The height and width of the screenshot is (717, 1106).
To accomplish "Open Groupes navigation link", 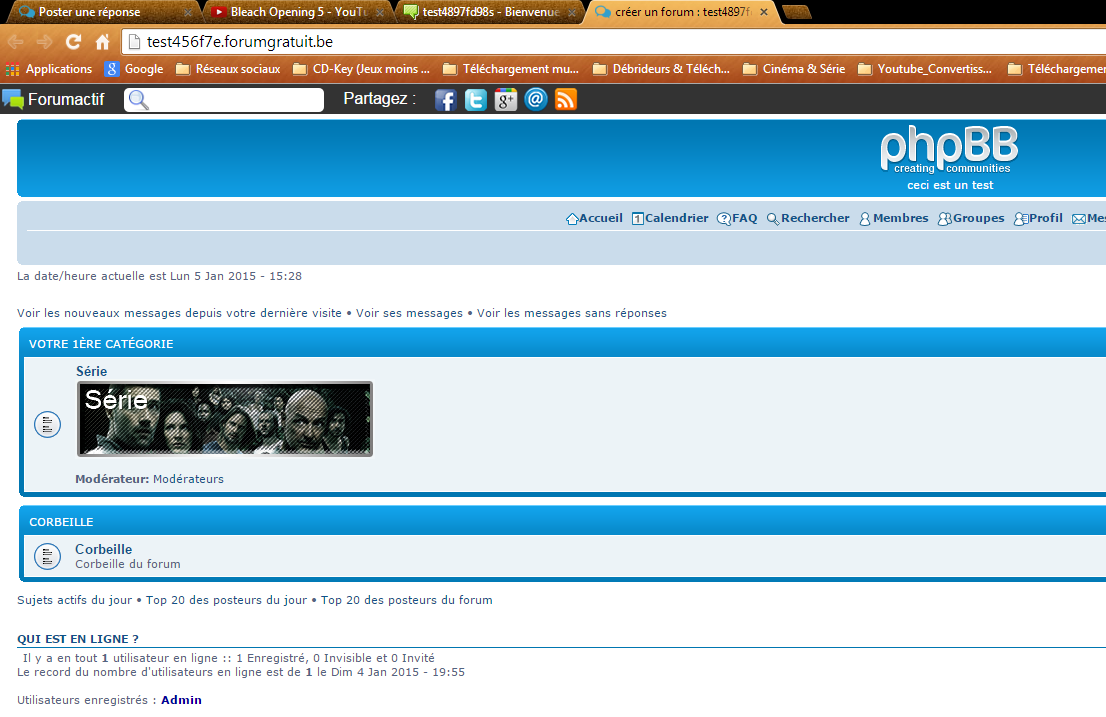I will click(971, 219).
